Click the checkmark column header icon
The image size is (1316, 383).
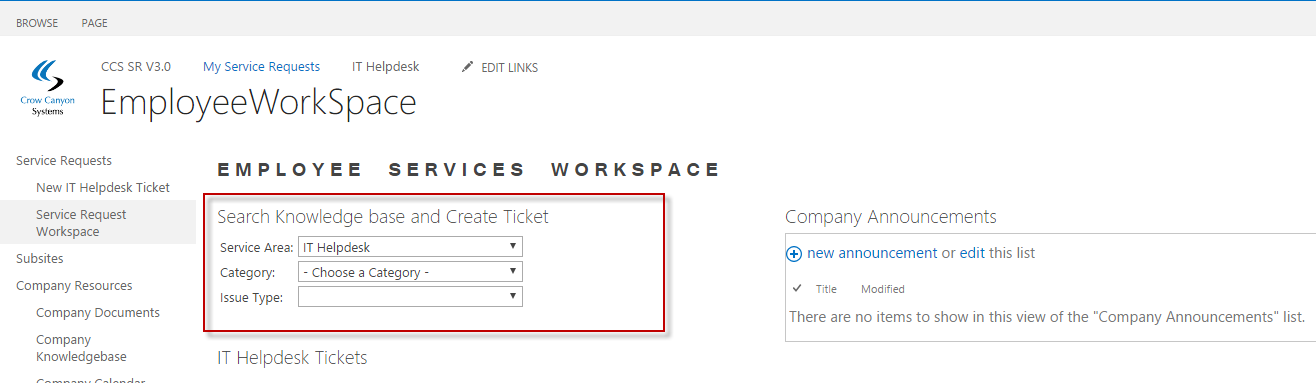click(797, 289)
